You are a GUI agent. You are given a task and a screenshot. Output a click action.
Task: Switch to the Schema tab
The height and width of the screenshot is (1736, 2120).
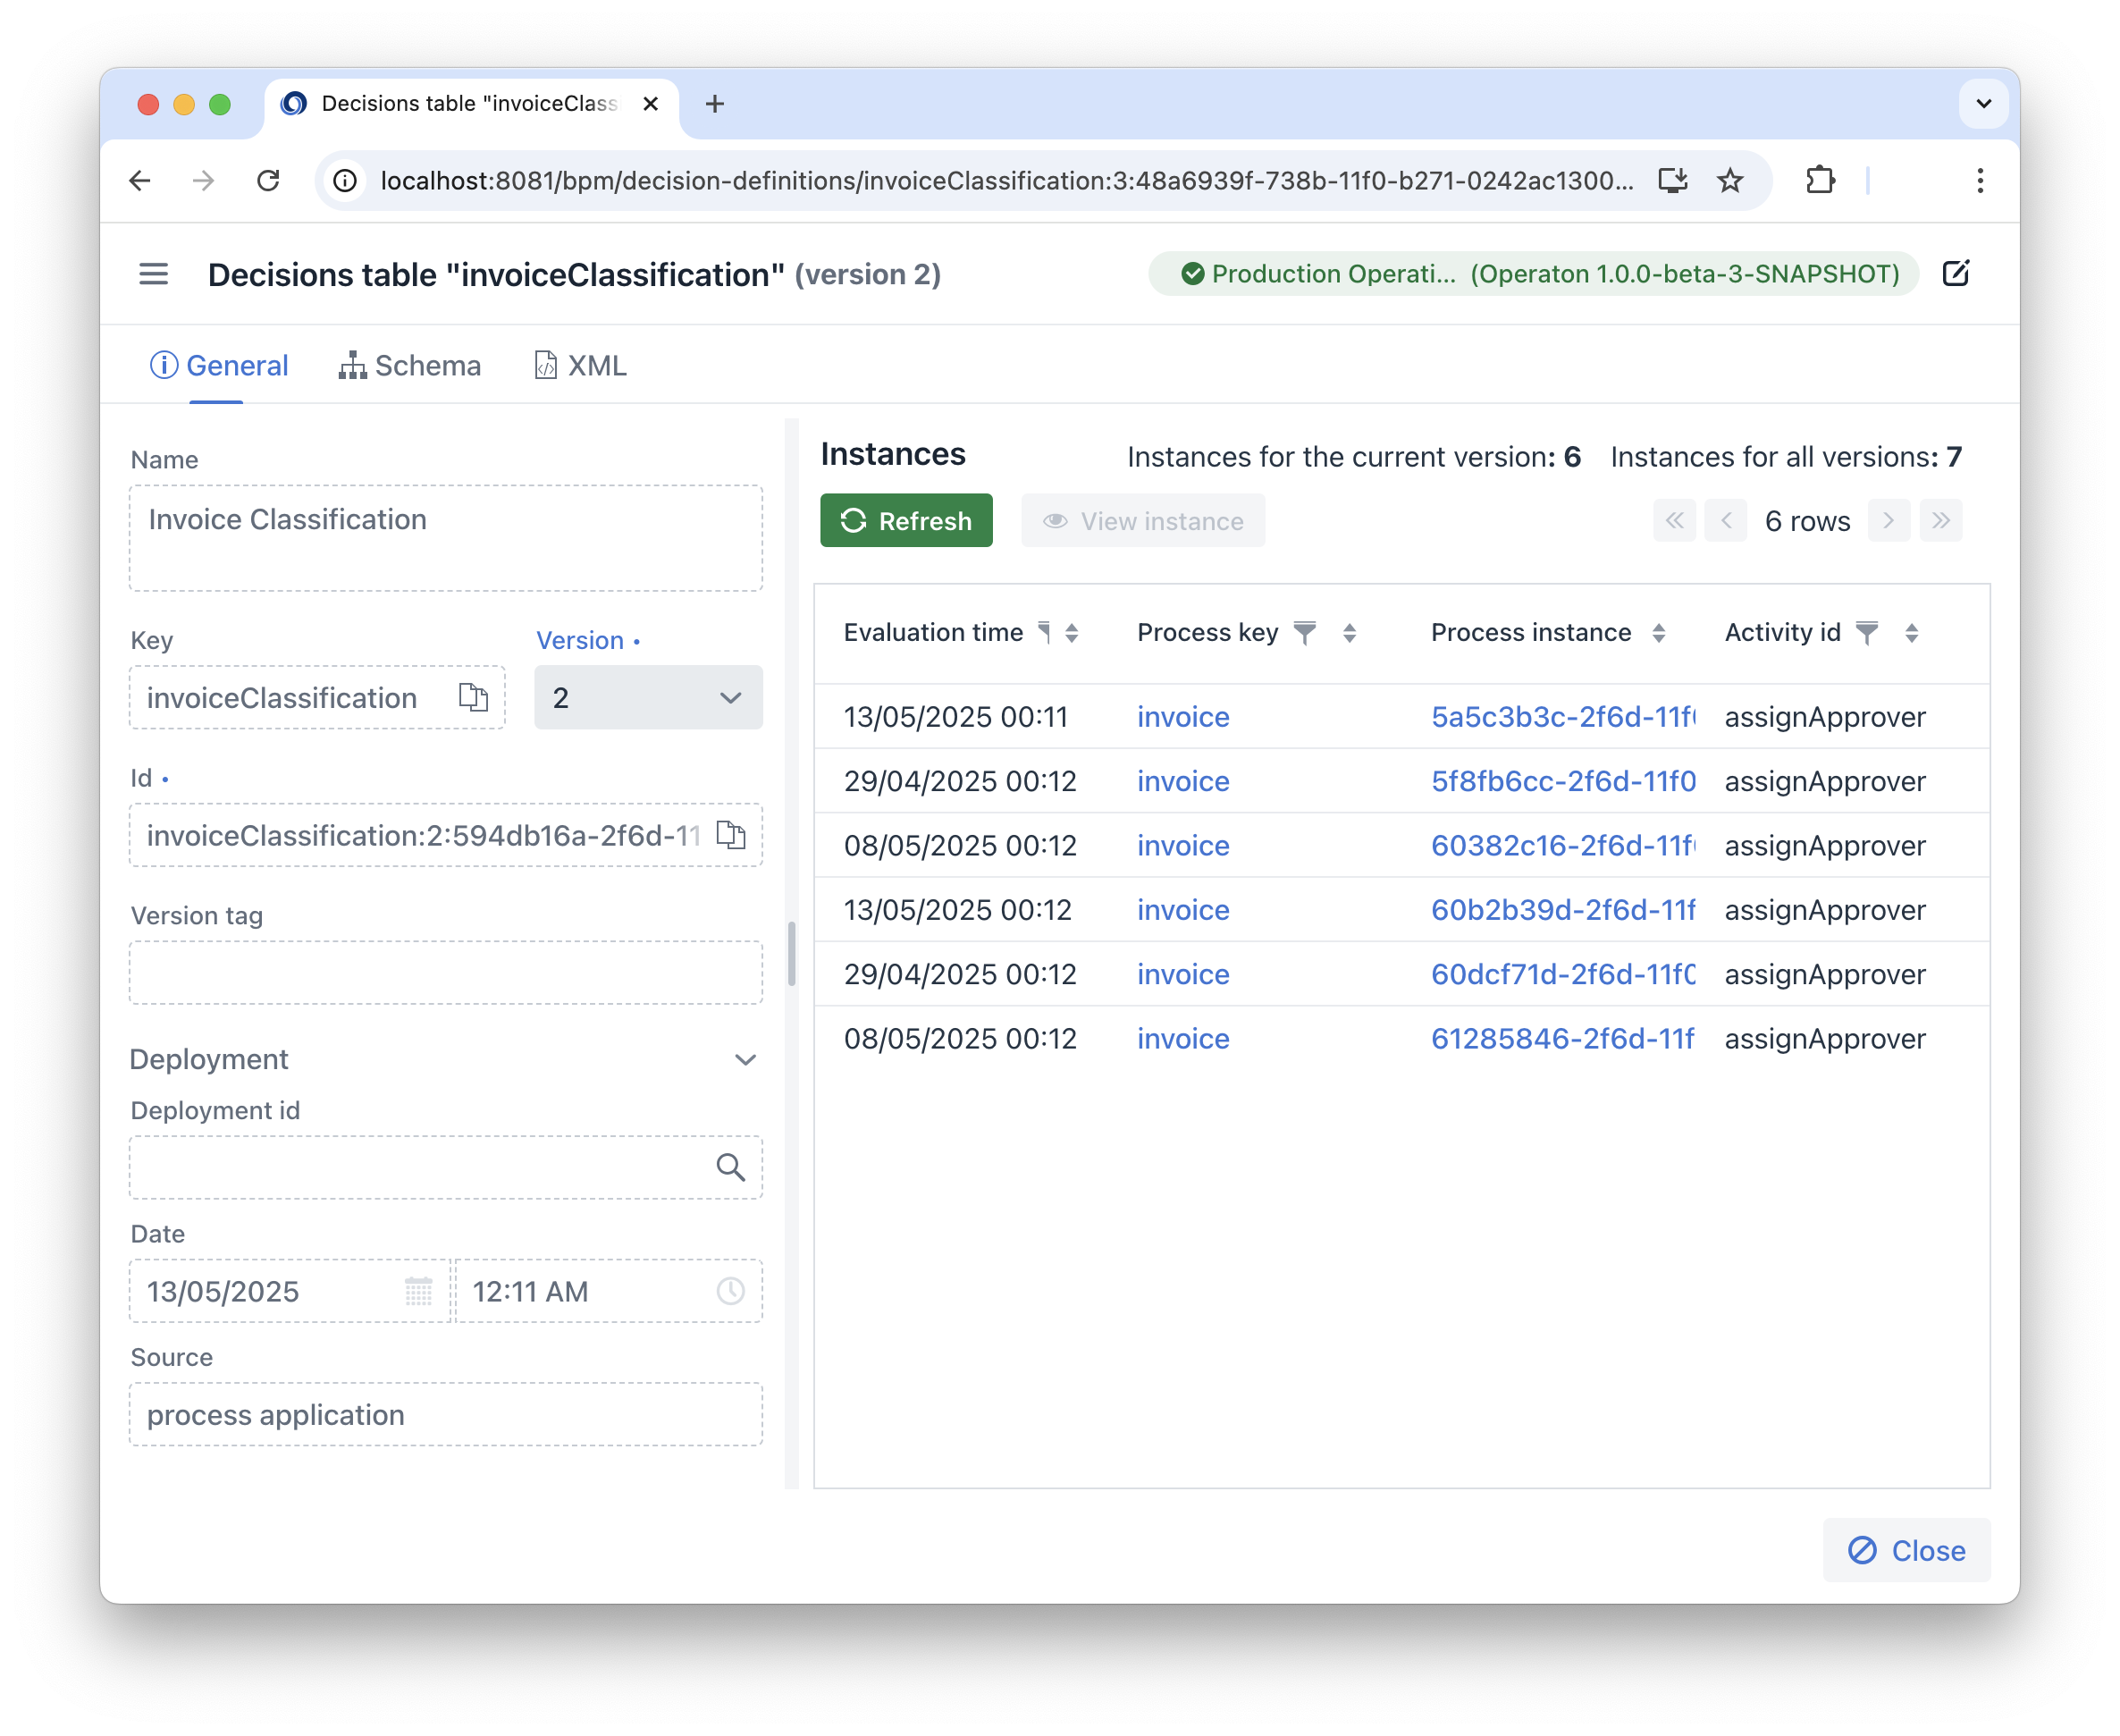(x=410, y=366)
